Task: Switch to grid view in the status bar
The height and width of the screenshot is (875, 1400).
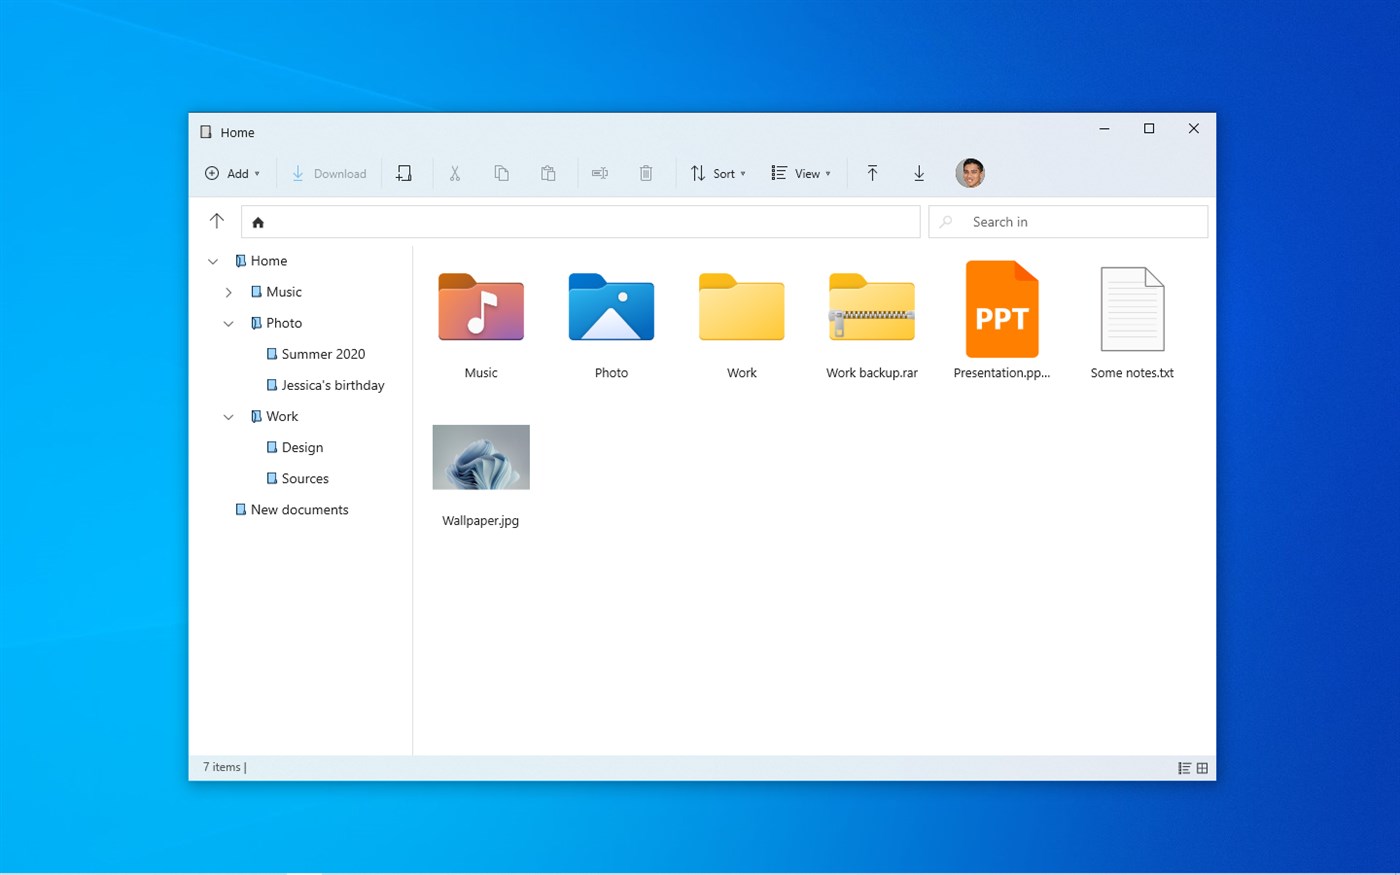Action: point(1202,768)
